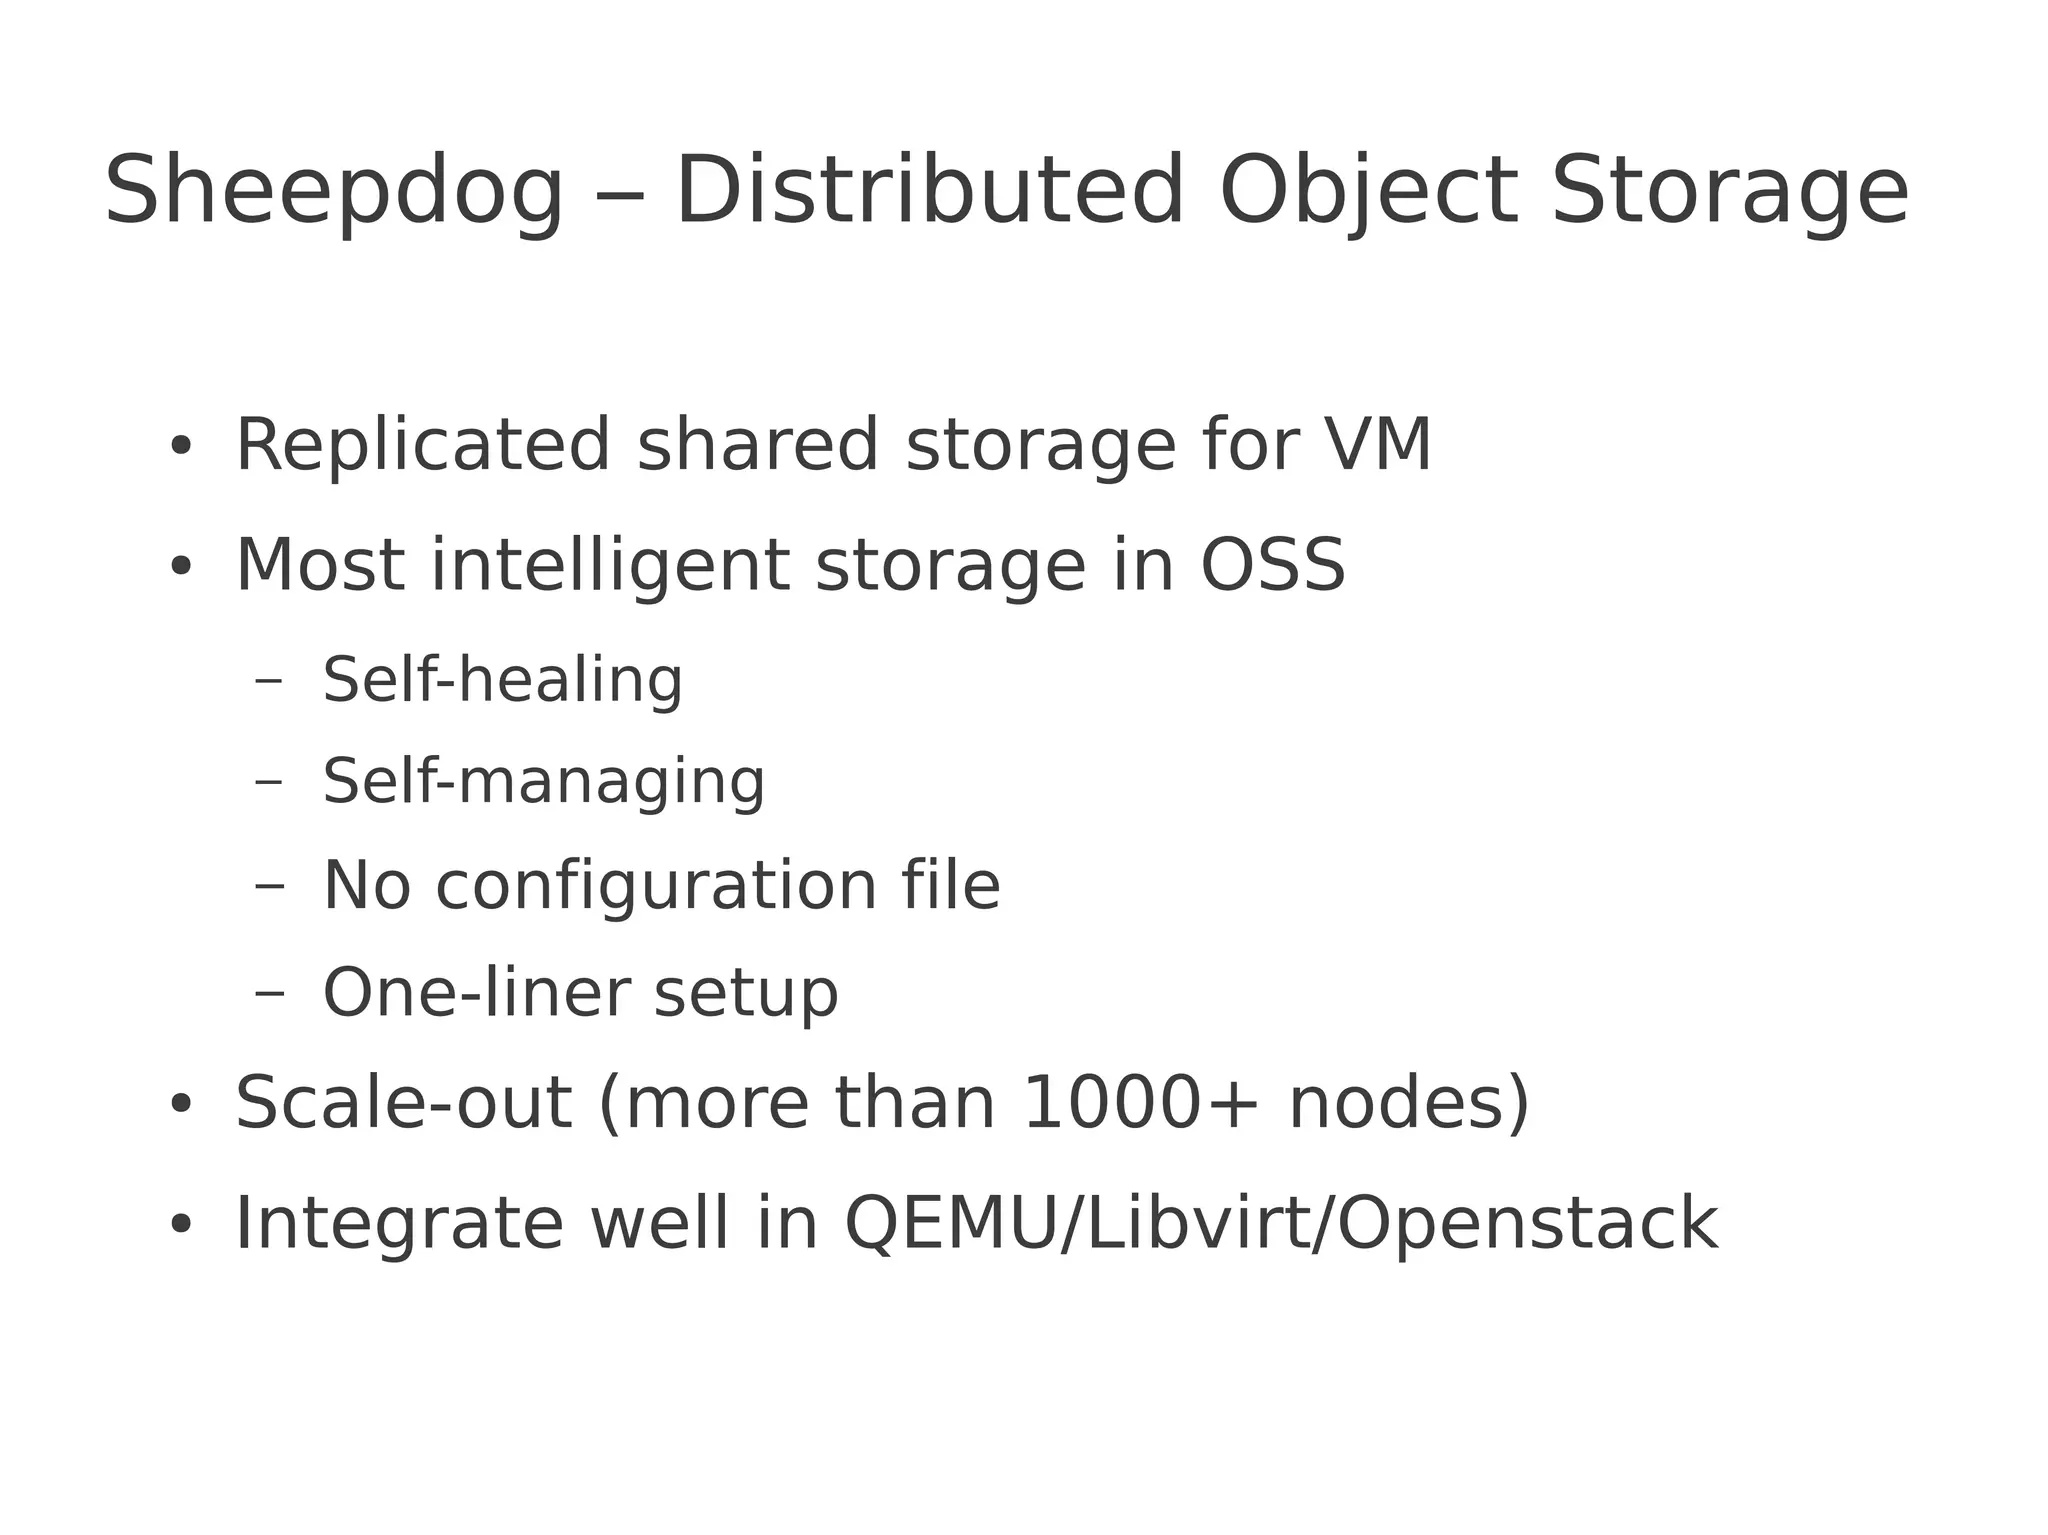Click the bullet dot before Replicated
The width and height of the screenshot is (2048, 1535).
(x=180, y=446)
